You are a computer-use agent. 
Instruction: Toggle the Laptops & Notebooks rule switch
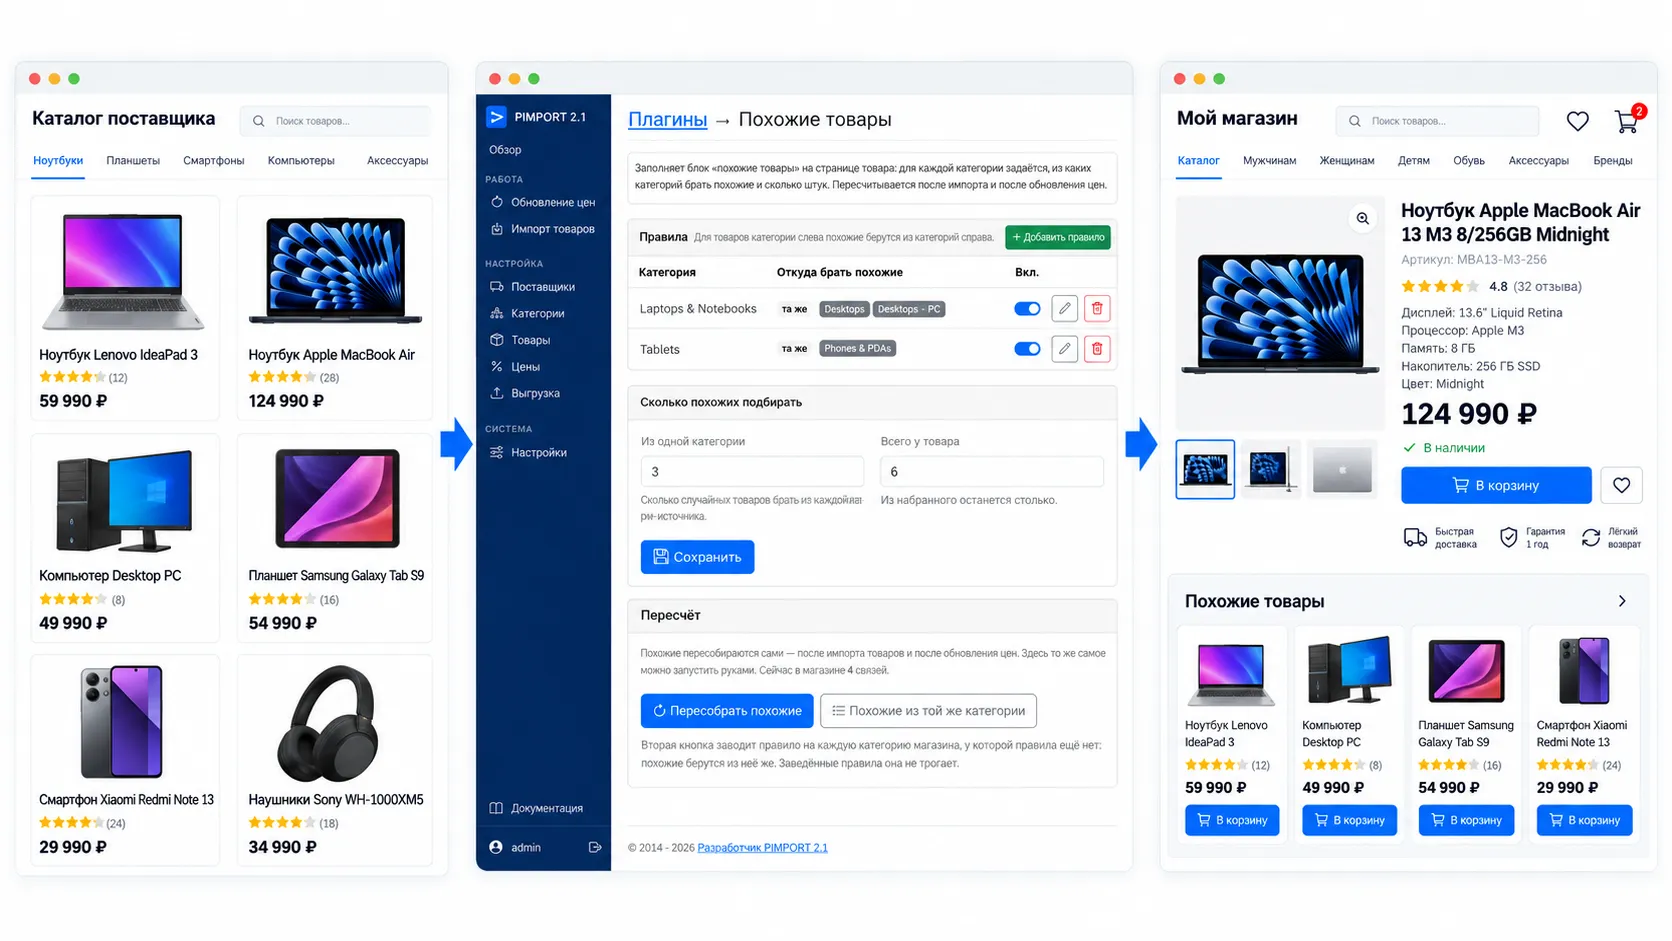(x=1027, y=309)
